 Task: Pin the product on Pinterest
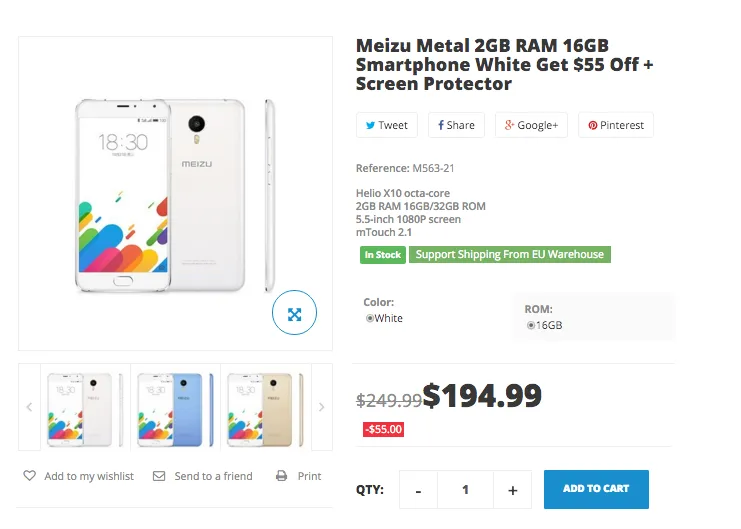tap(615, 125)
